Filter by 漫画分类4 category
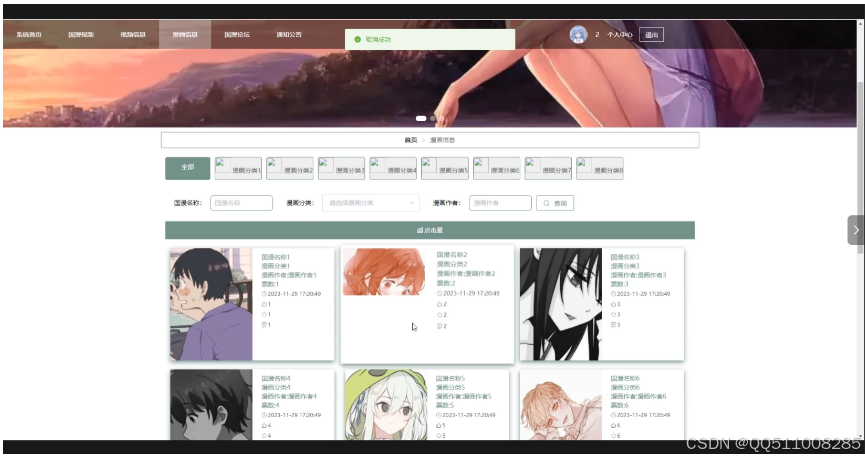Viewport: 865px width, 459px height. coord(393,168)
